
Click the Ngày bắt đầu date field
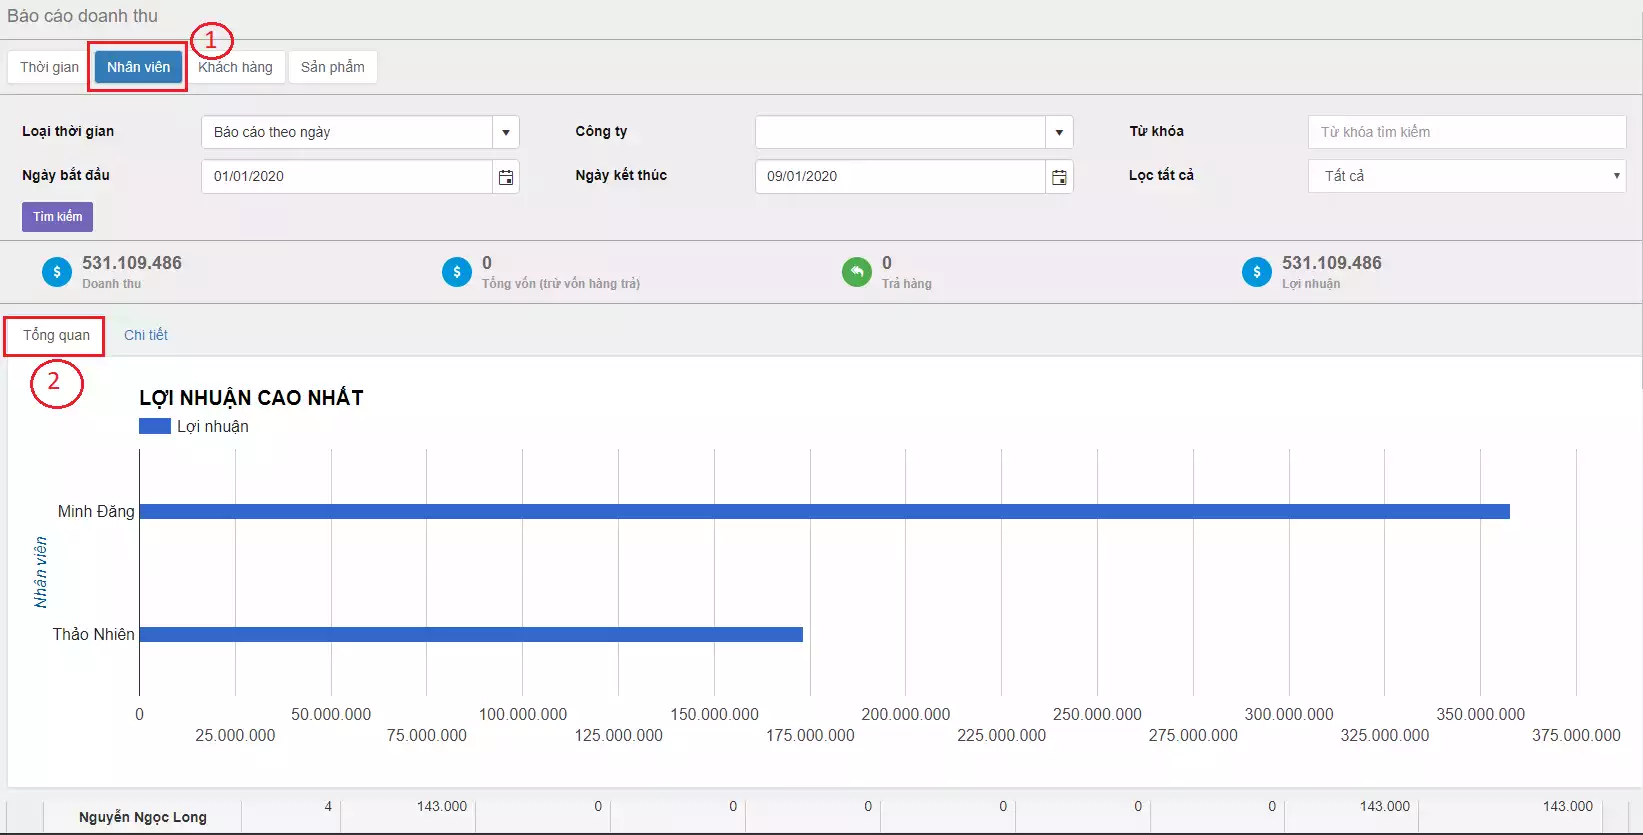coord(347,177)
